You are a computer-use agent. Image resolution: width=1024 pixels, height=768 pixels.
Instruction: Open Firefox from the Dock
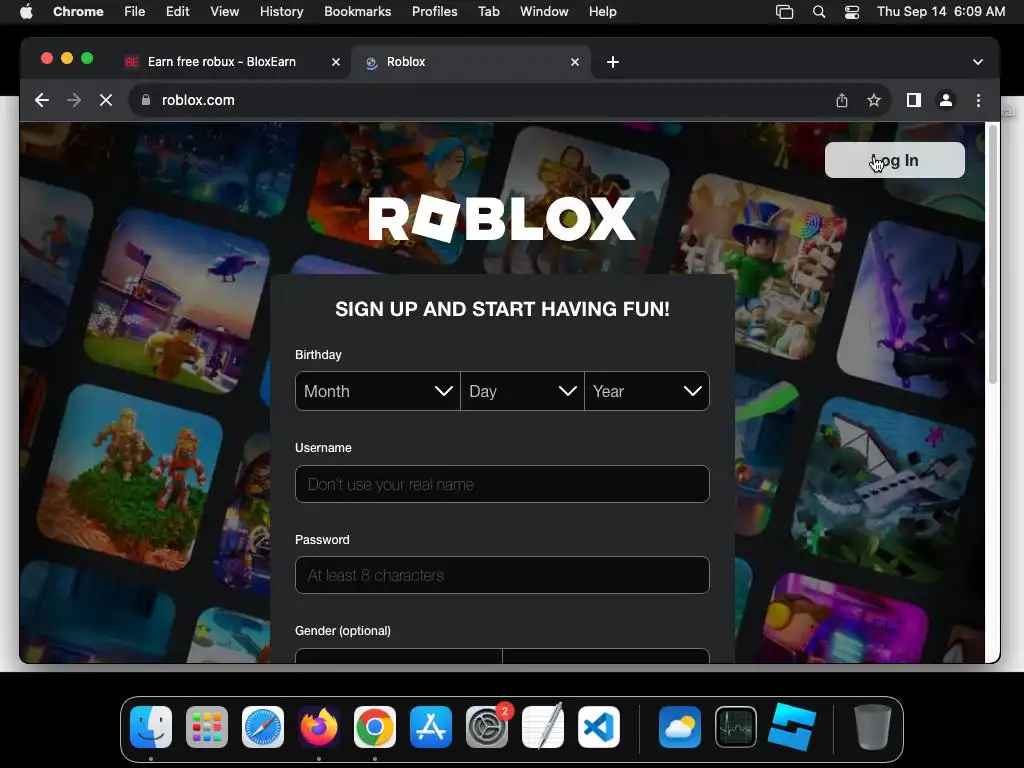click(x=319, y=727)
